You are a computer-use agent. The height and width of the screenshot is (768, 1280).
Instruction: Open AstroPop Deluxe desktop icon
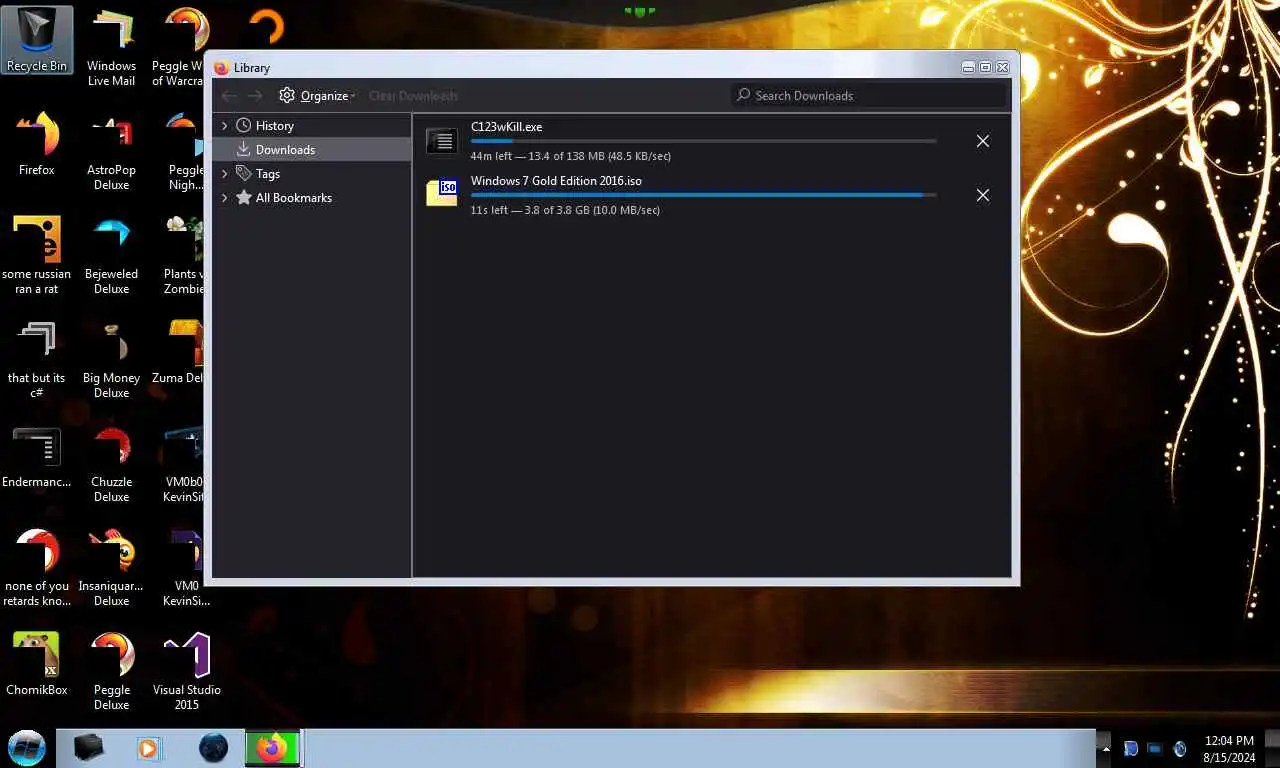point(112,151)
